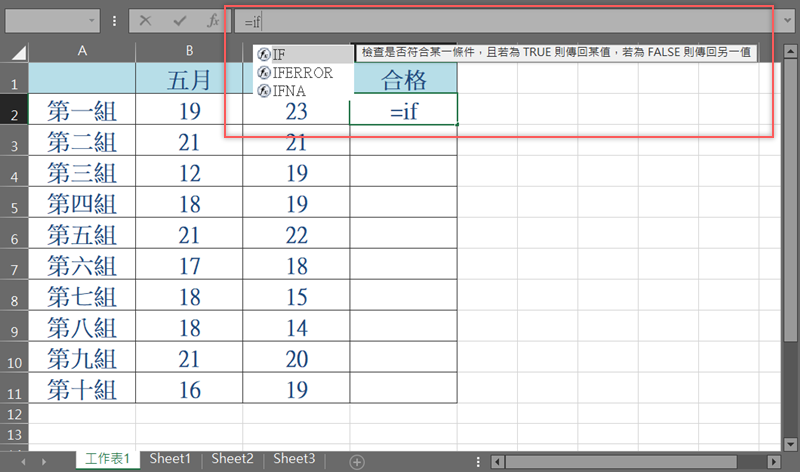The image size is (800, 472).
Task: Open the Insert Function fx dialog
Action: pyautogui.click(x=213, y=21)
